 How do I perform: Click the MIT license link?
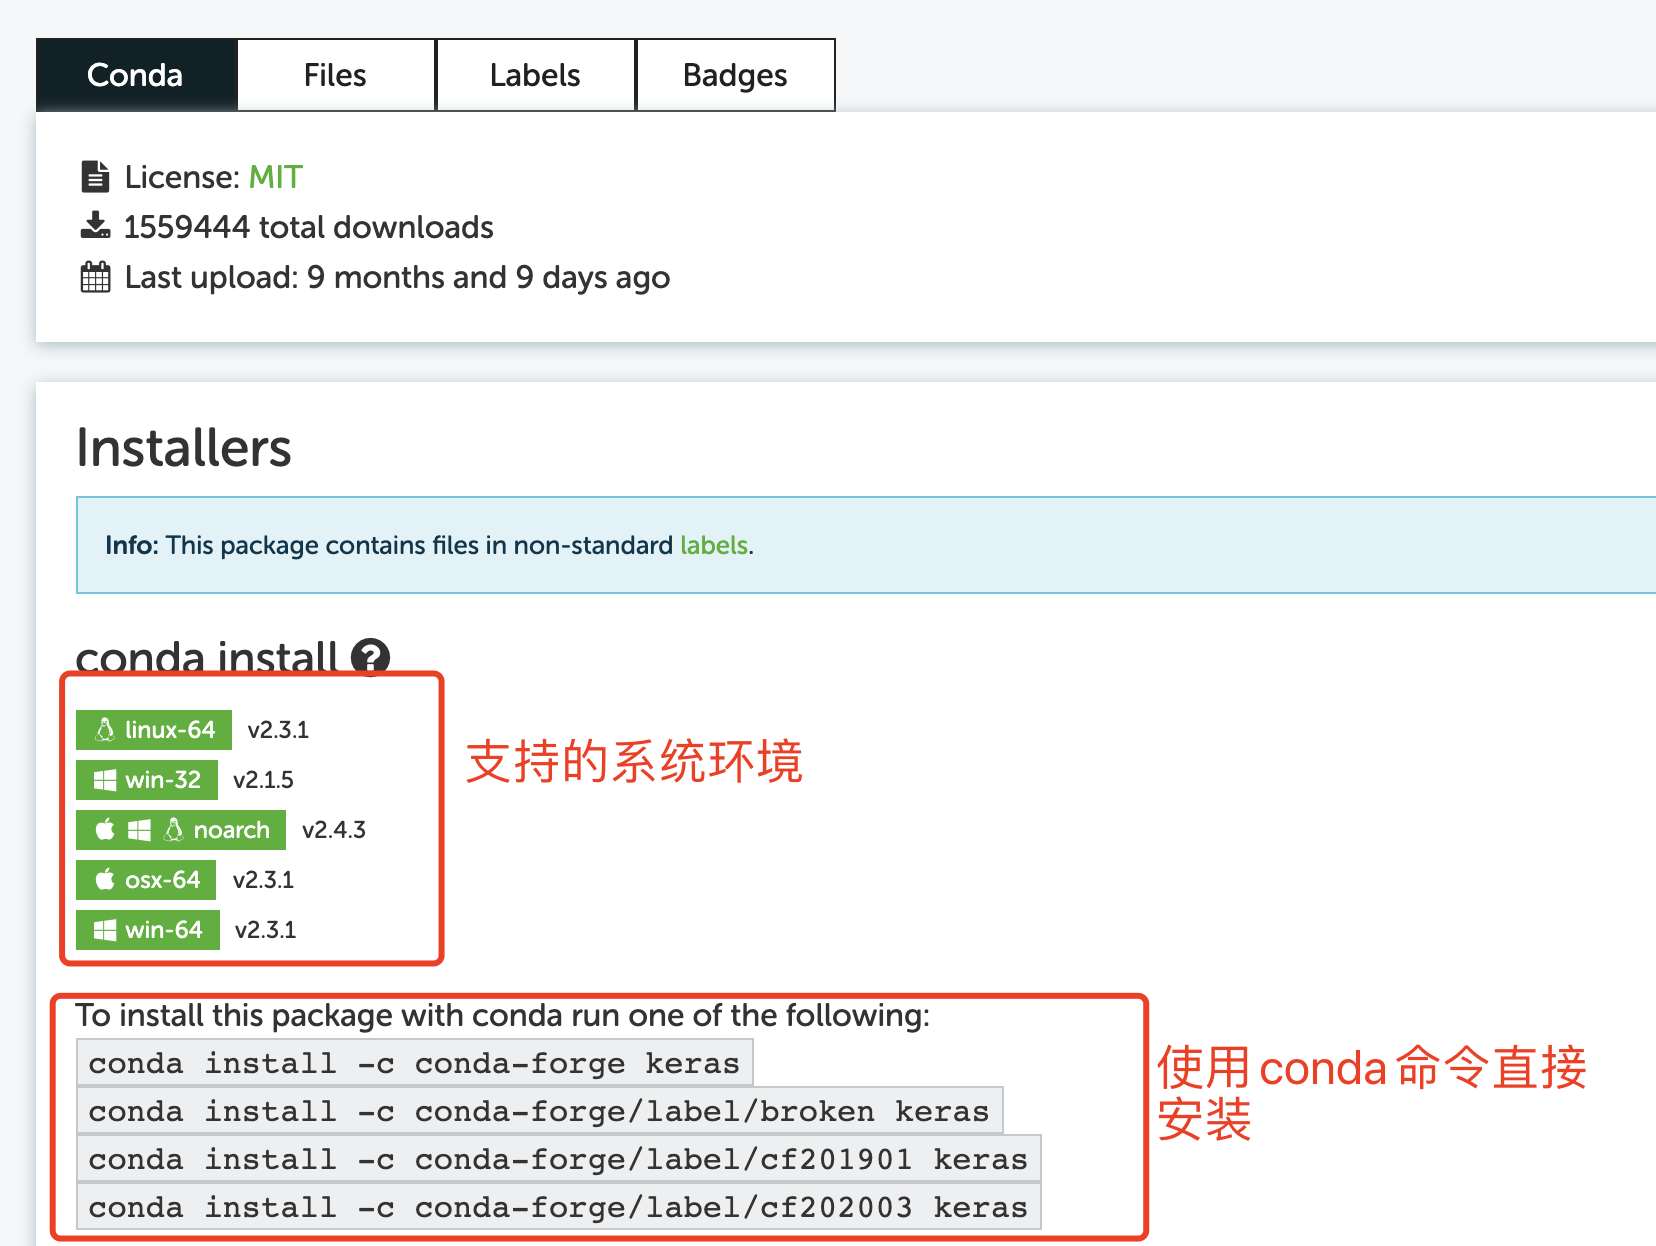pos(275,177)
